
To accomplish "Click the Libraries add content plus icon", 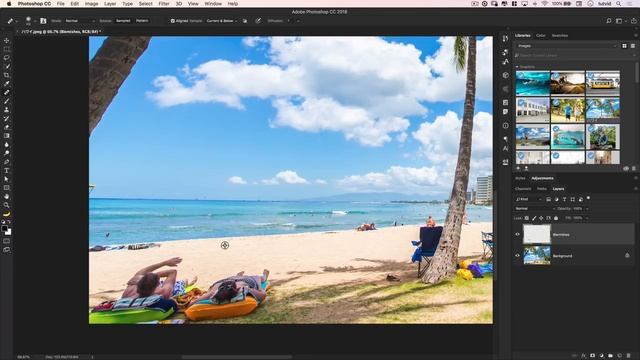I will point(518,168).
